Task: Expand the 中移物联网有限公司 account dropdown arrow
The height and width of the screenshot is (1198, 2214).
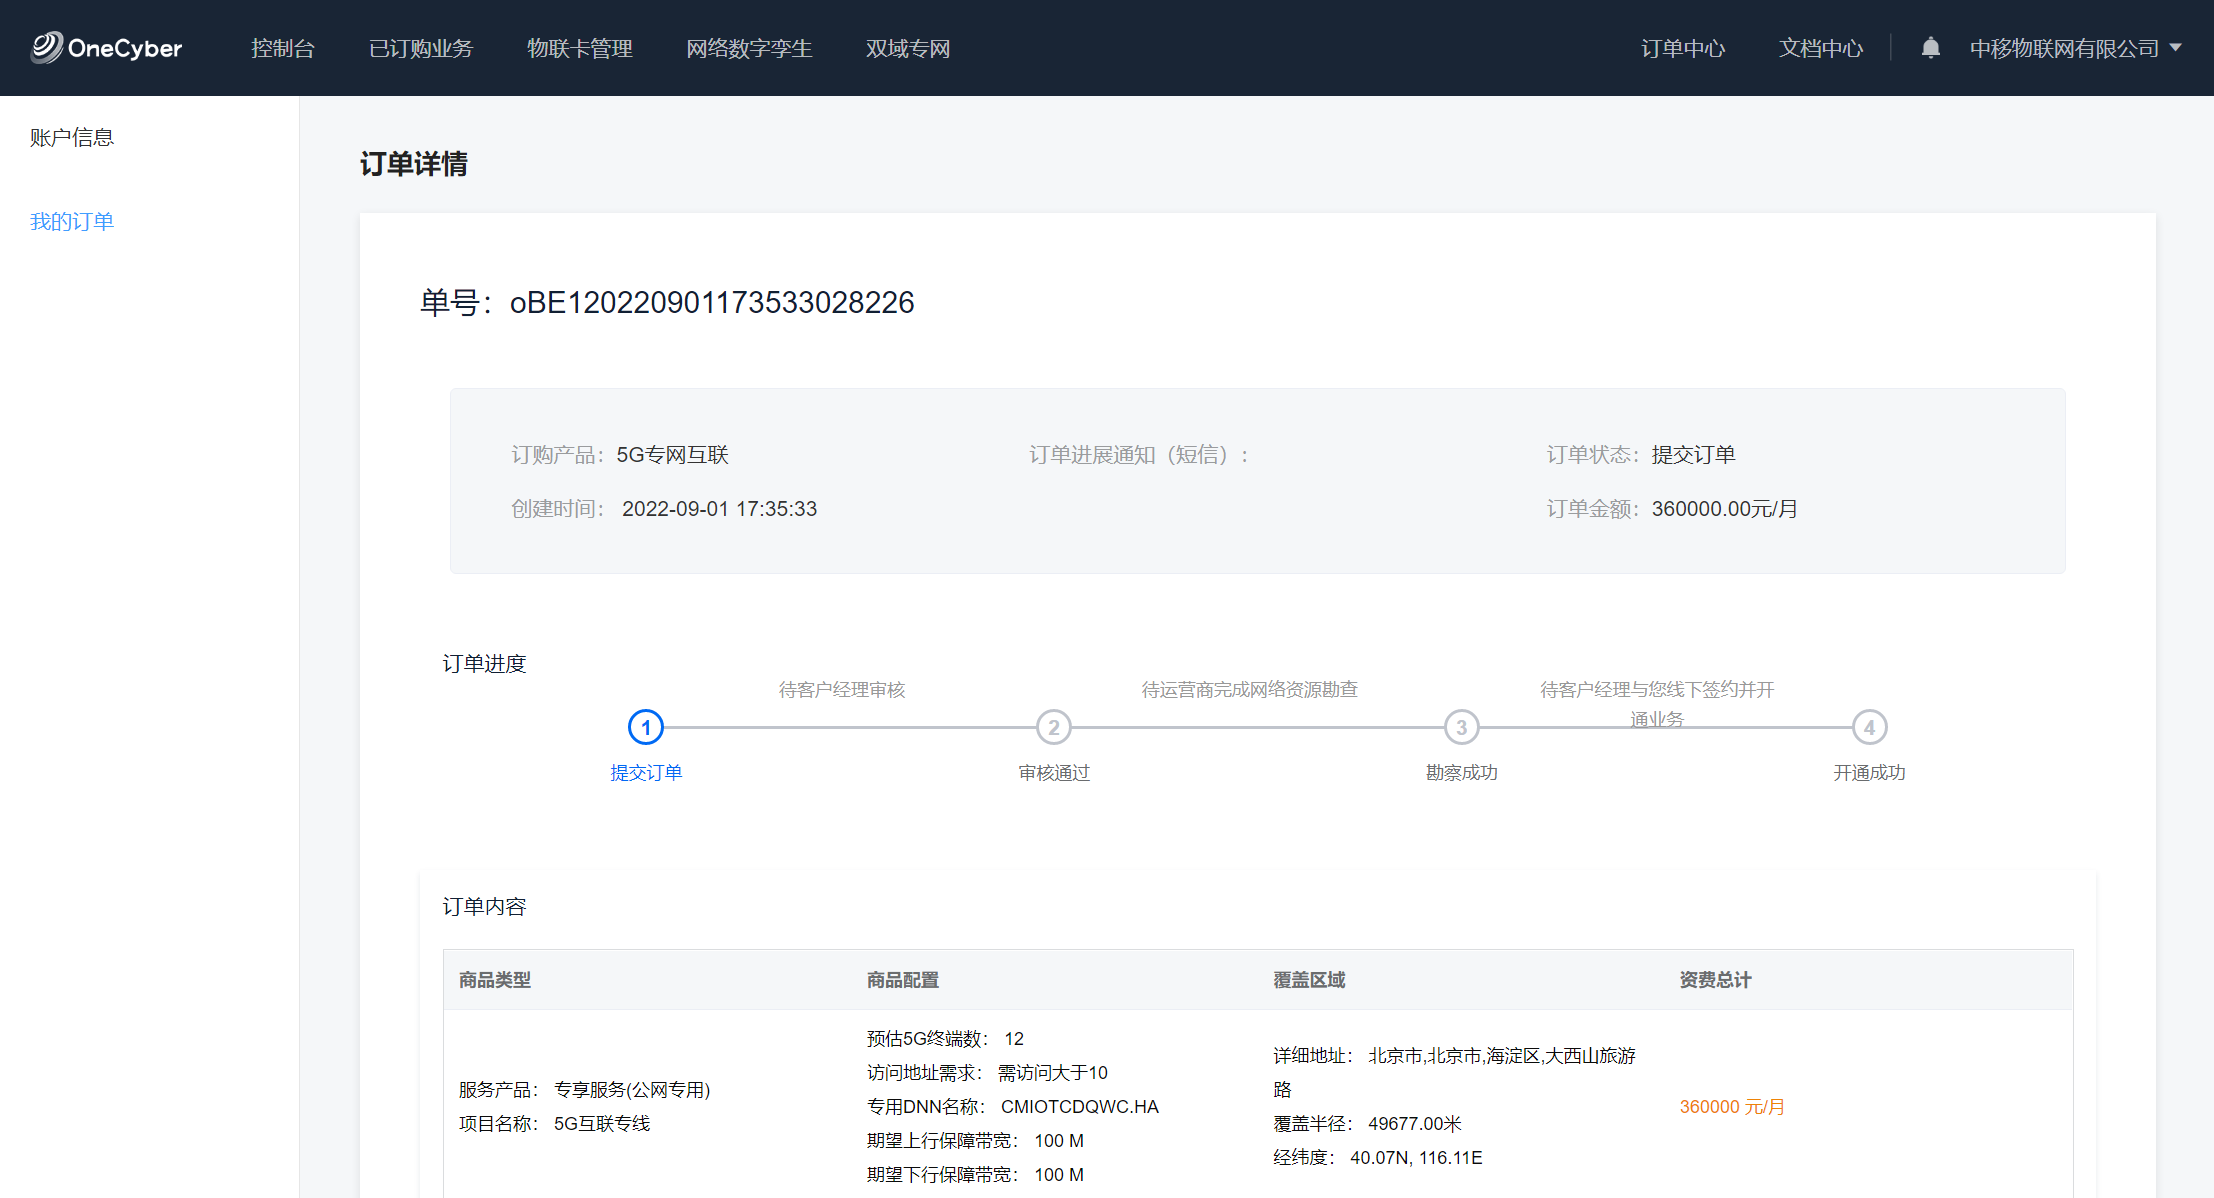Action: point(2176,48)
